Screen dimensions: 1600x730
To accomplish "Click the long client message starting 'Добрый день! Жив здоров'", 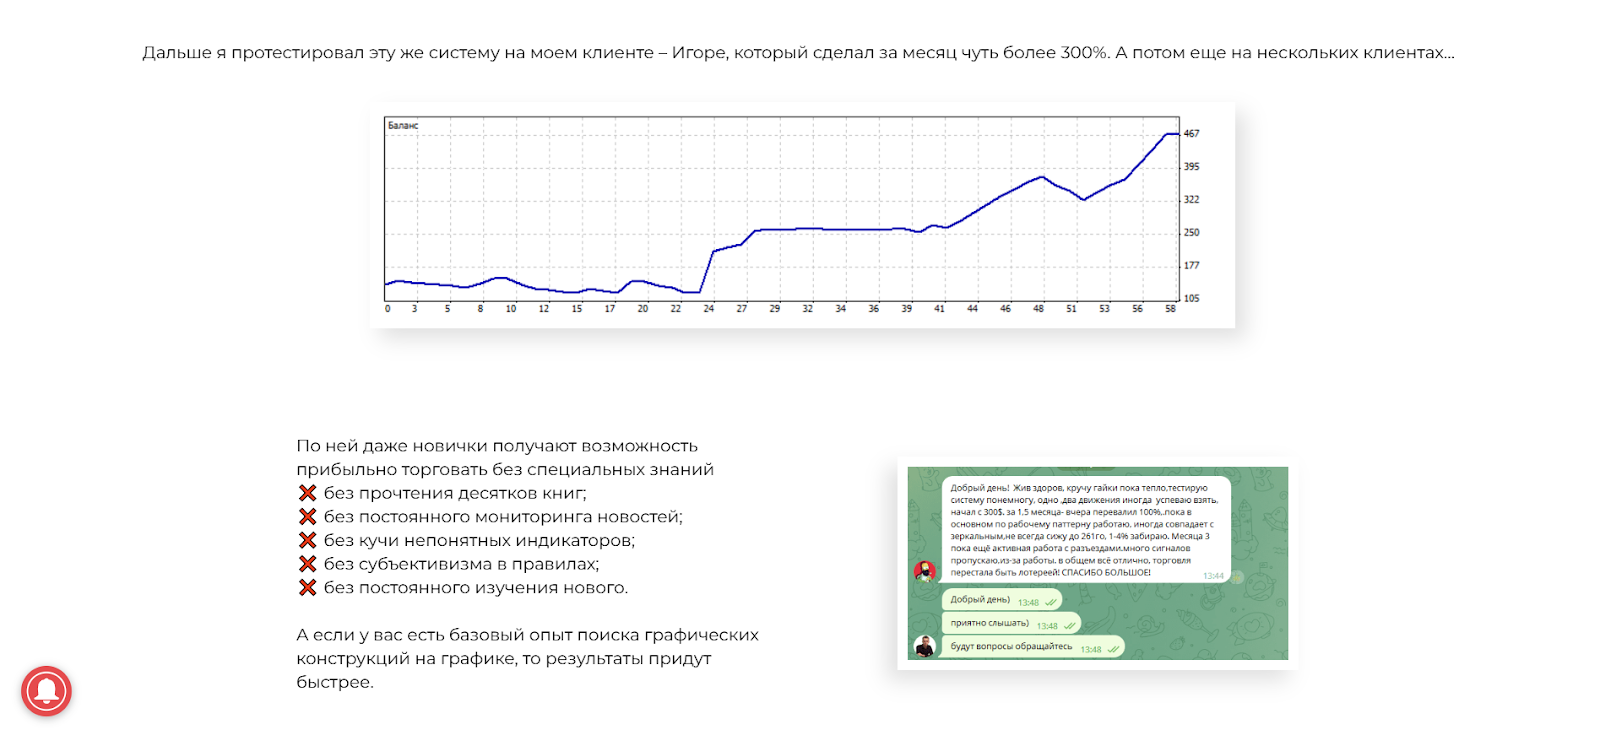I will coord(1086,530).
